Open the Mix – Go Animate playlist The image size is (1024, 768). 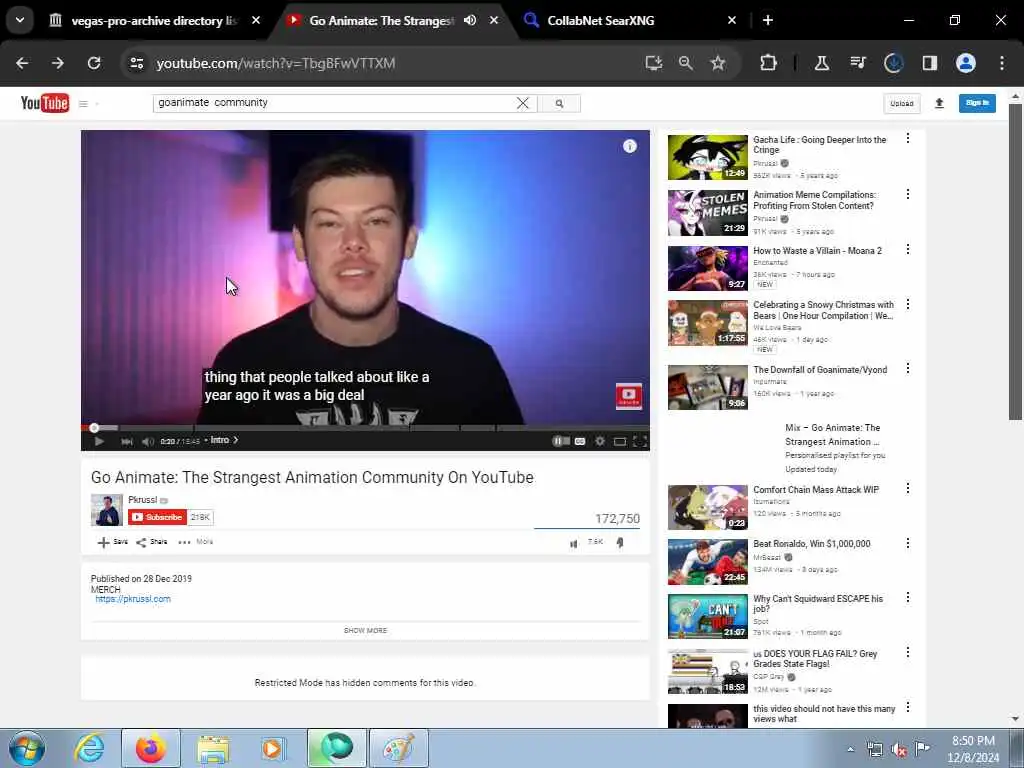[x=833, y=434]
